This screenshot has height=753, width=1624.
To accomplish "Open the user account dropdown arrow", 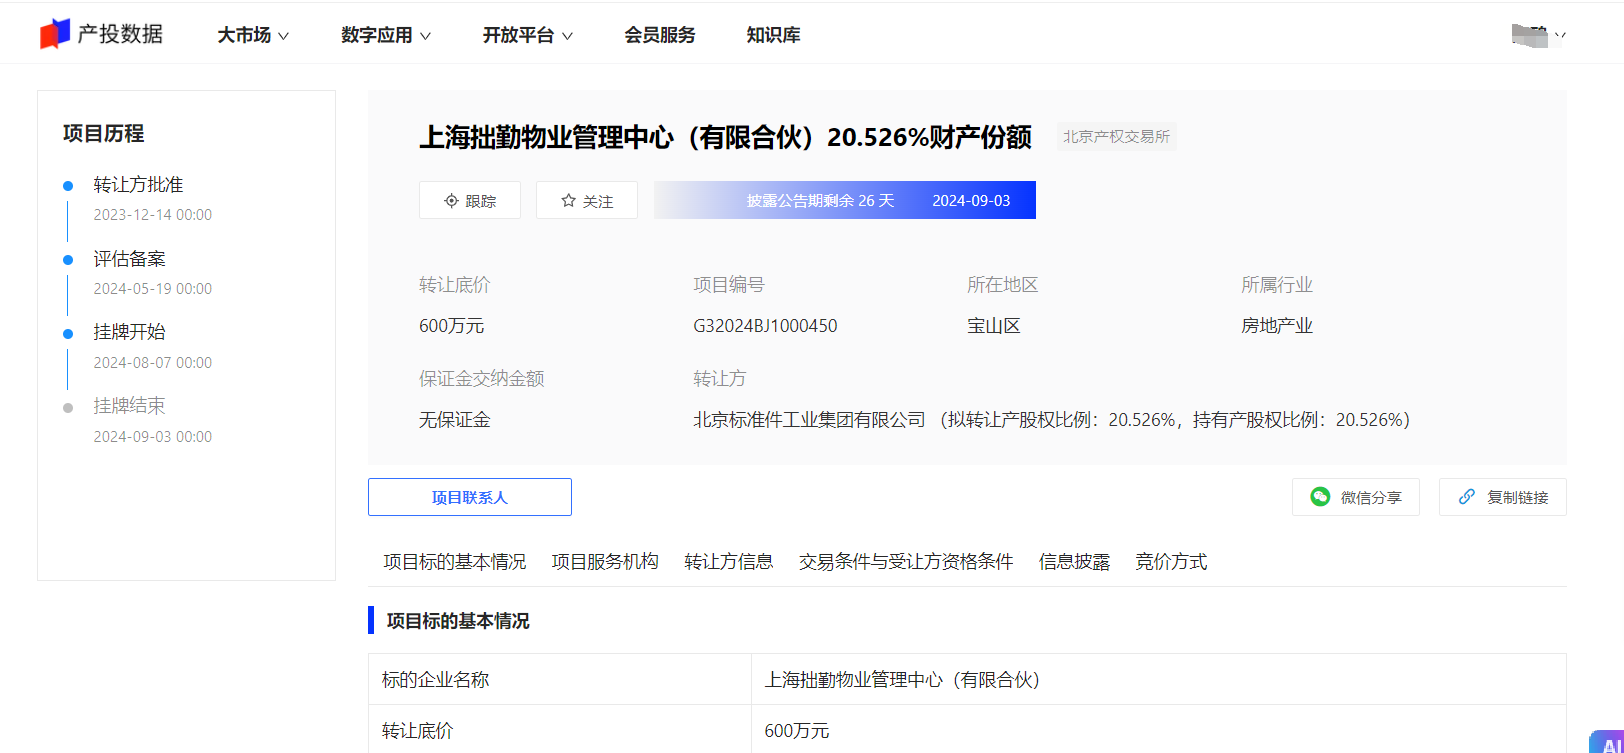I will [1560, 36].
